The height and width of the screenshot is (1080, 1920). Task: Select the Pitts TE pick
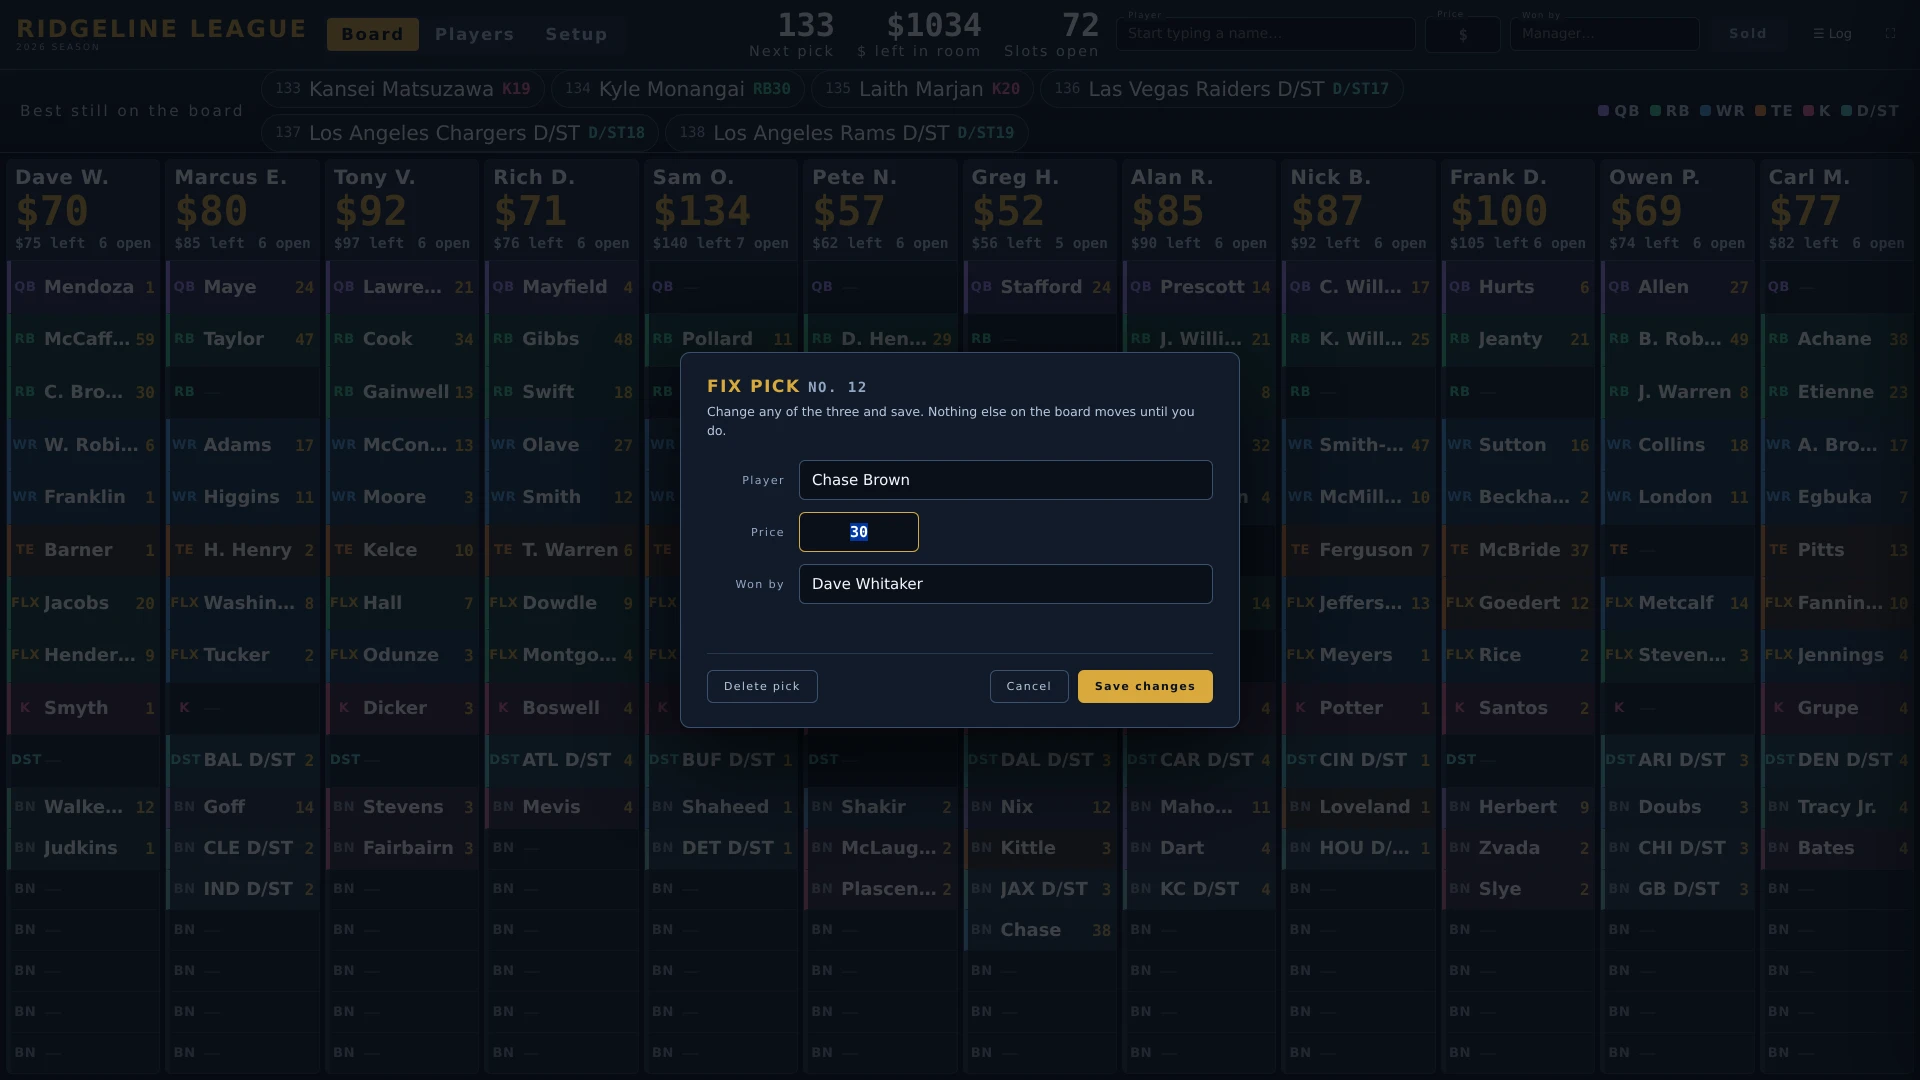coord(1837,550)
